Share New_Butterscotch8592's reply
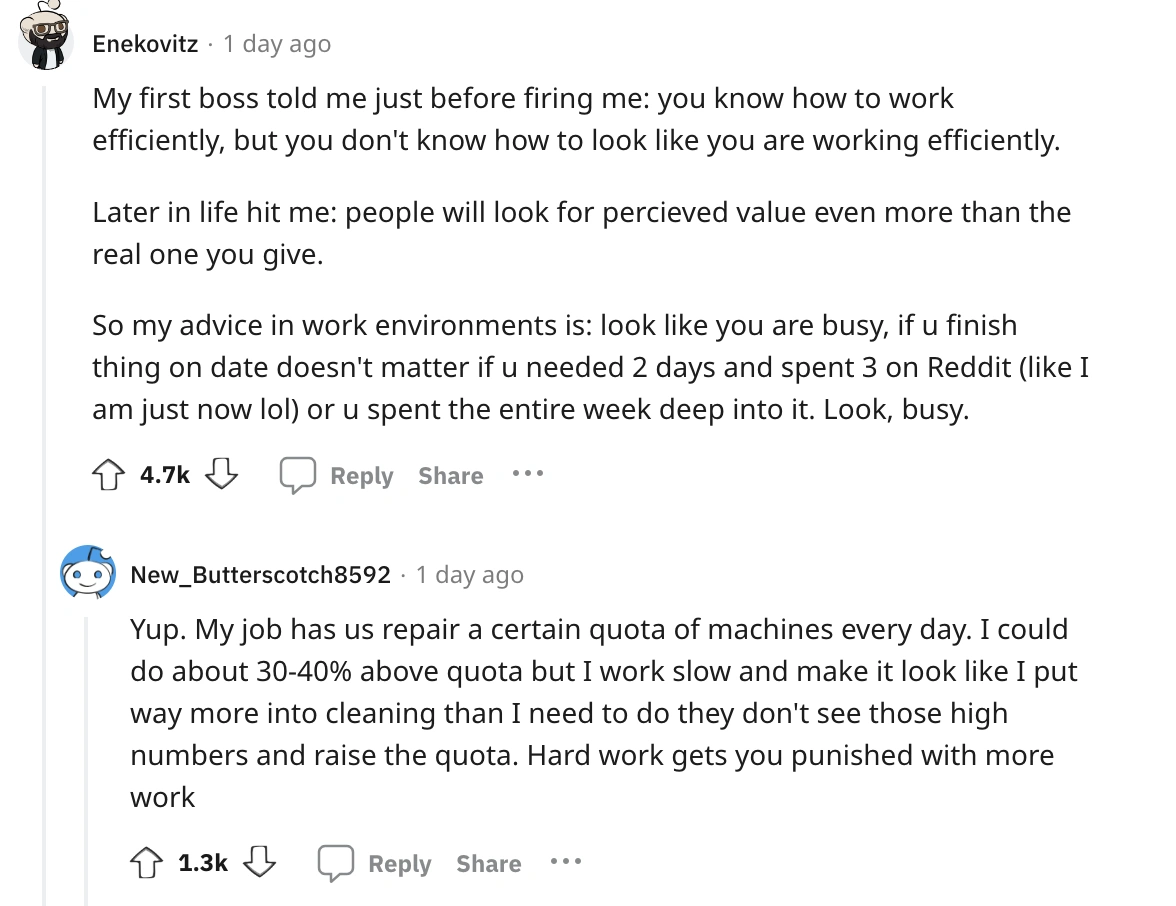The width and height of the screenshot is (1176, 906). click(488, 863)
